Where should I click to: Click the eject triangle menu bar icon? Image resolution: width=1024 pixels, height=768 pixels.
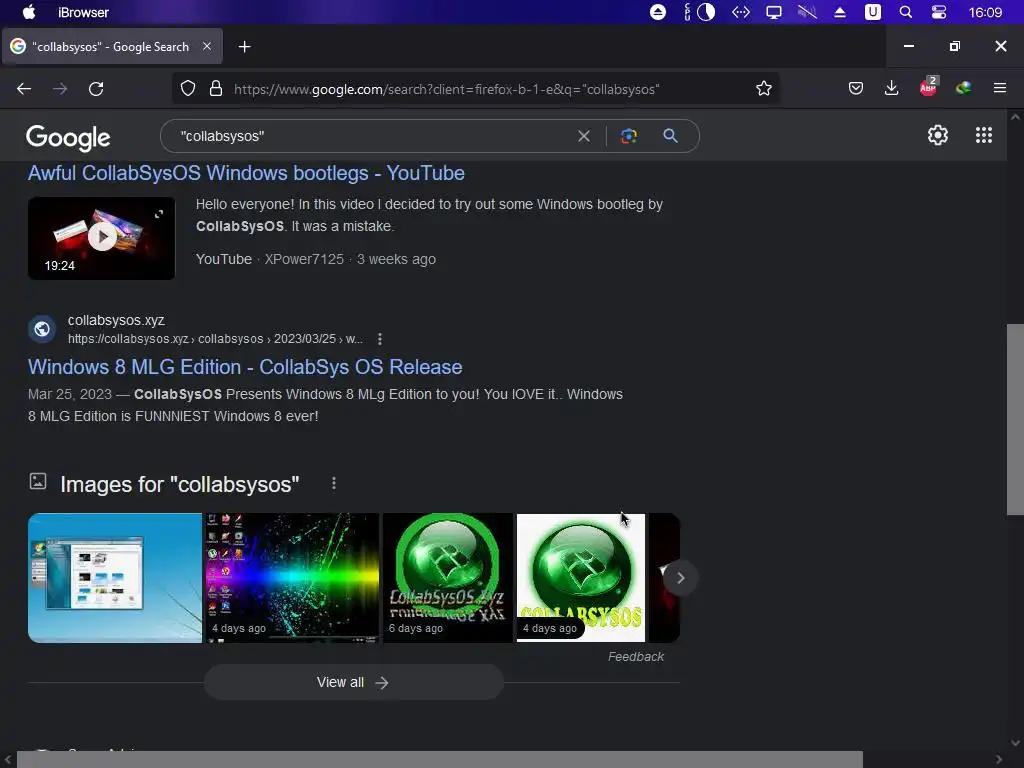click(x=840, y=12)
